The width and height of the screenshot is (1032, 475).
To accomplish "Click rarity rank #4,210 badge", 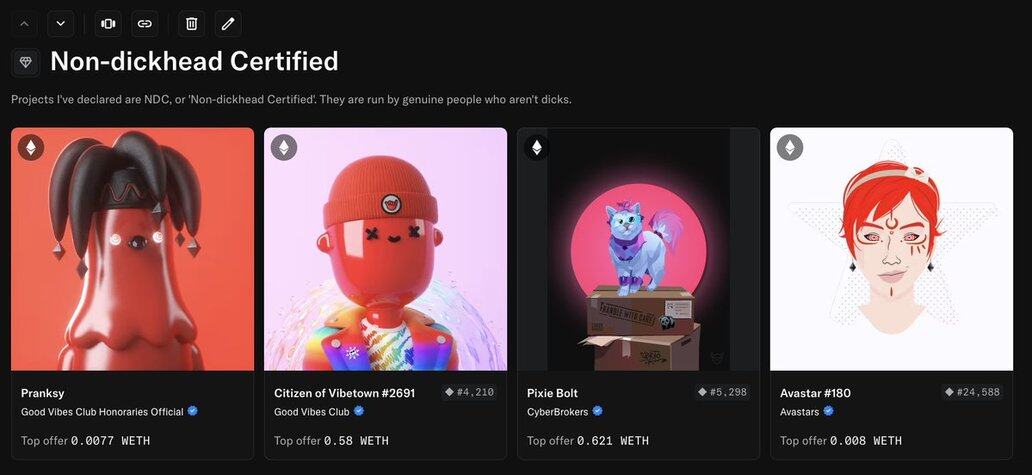I will pos(469,392).
